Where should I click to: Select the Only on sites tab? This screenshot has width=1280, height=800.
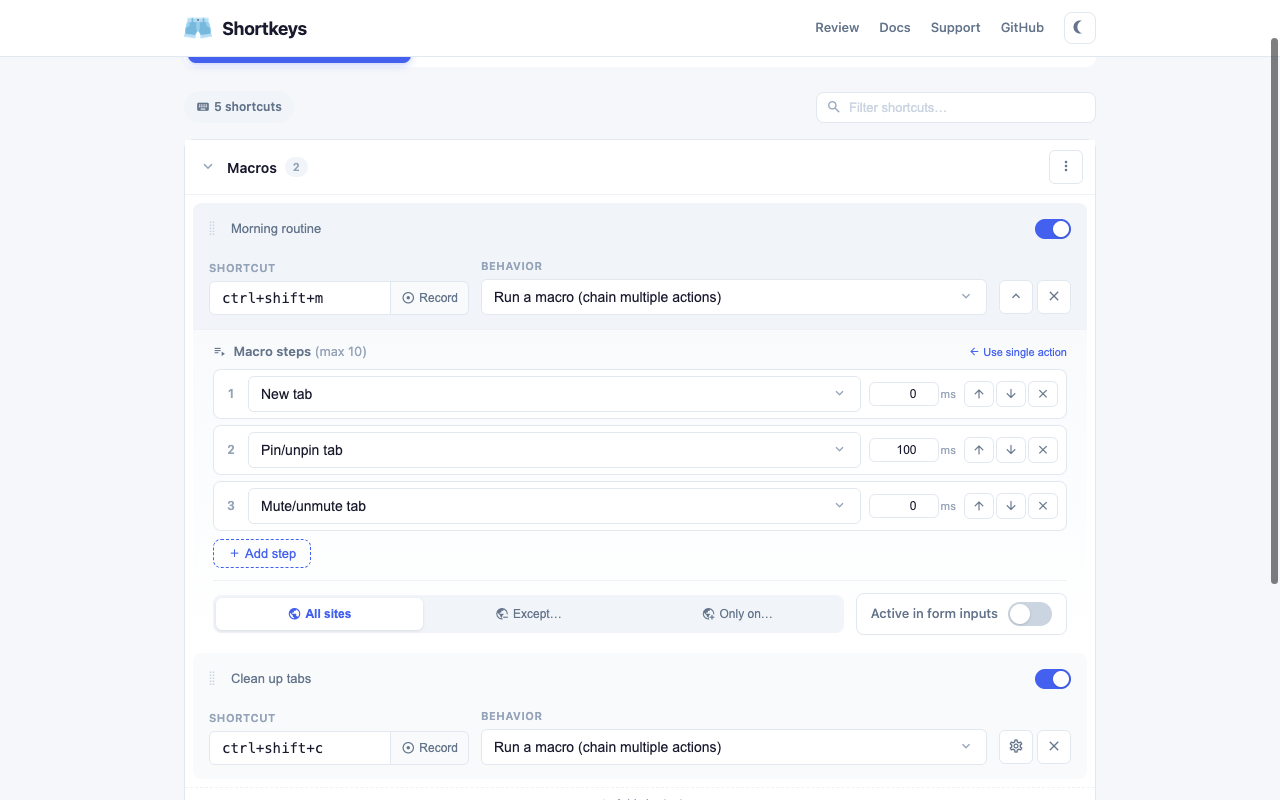(x=737, y=613)
